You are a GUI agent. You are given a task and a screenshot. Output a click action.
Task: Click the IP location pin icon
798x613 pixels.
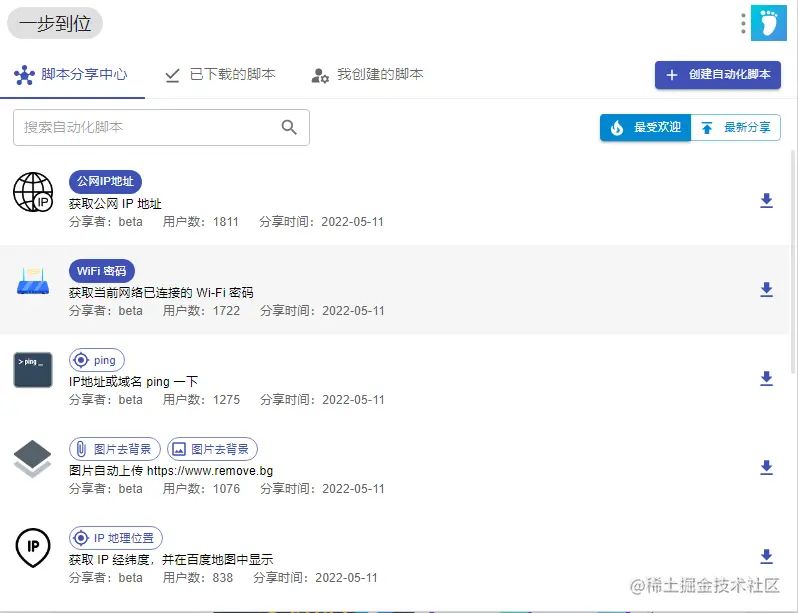33,548
